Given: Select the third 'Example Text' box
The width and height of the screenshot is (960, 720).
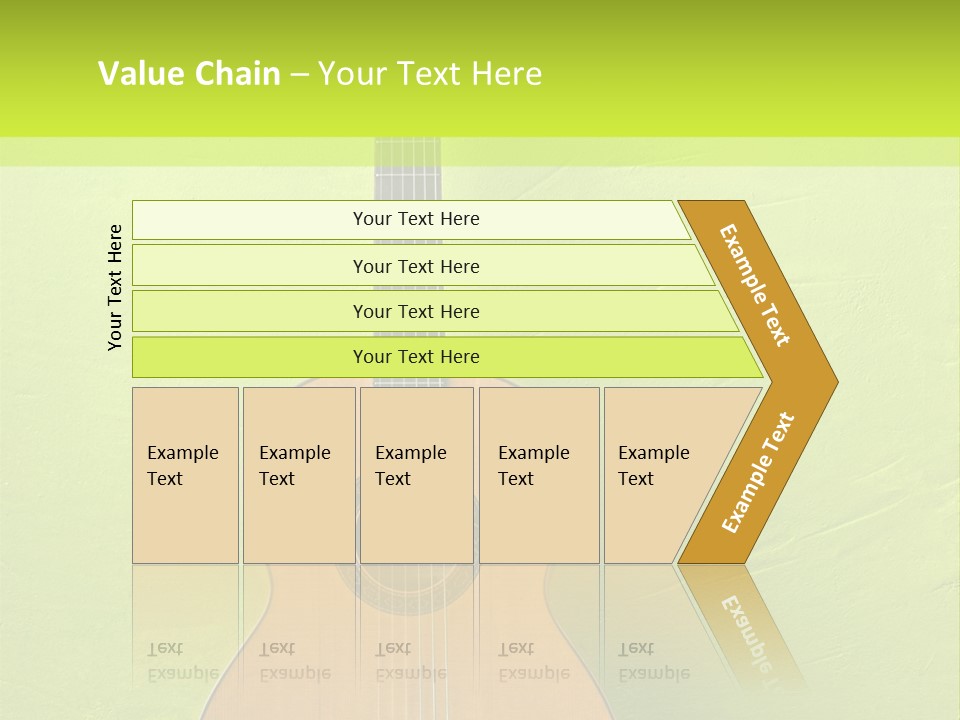Looking at the screenshot, I should click(417, 475).
